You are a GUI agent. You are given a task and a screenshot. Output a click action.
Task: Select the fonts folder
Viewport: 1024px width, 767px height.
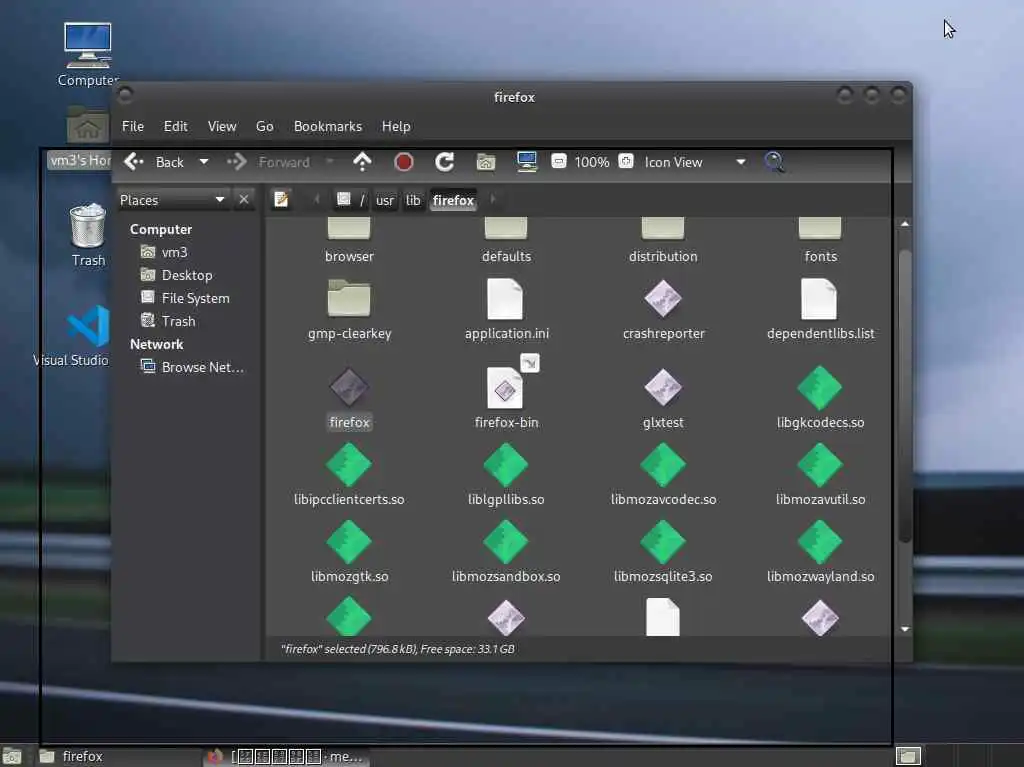pyautogui.click(x=820, y=239)
